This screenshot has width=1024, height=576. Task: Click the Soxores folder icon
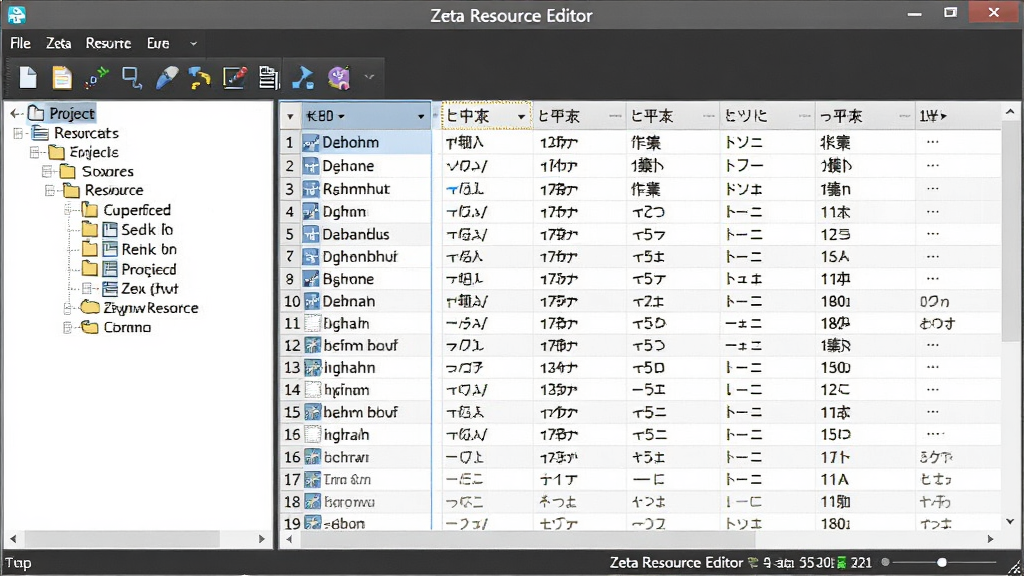(x=68, y=172)
